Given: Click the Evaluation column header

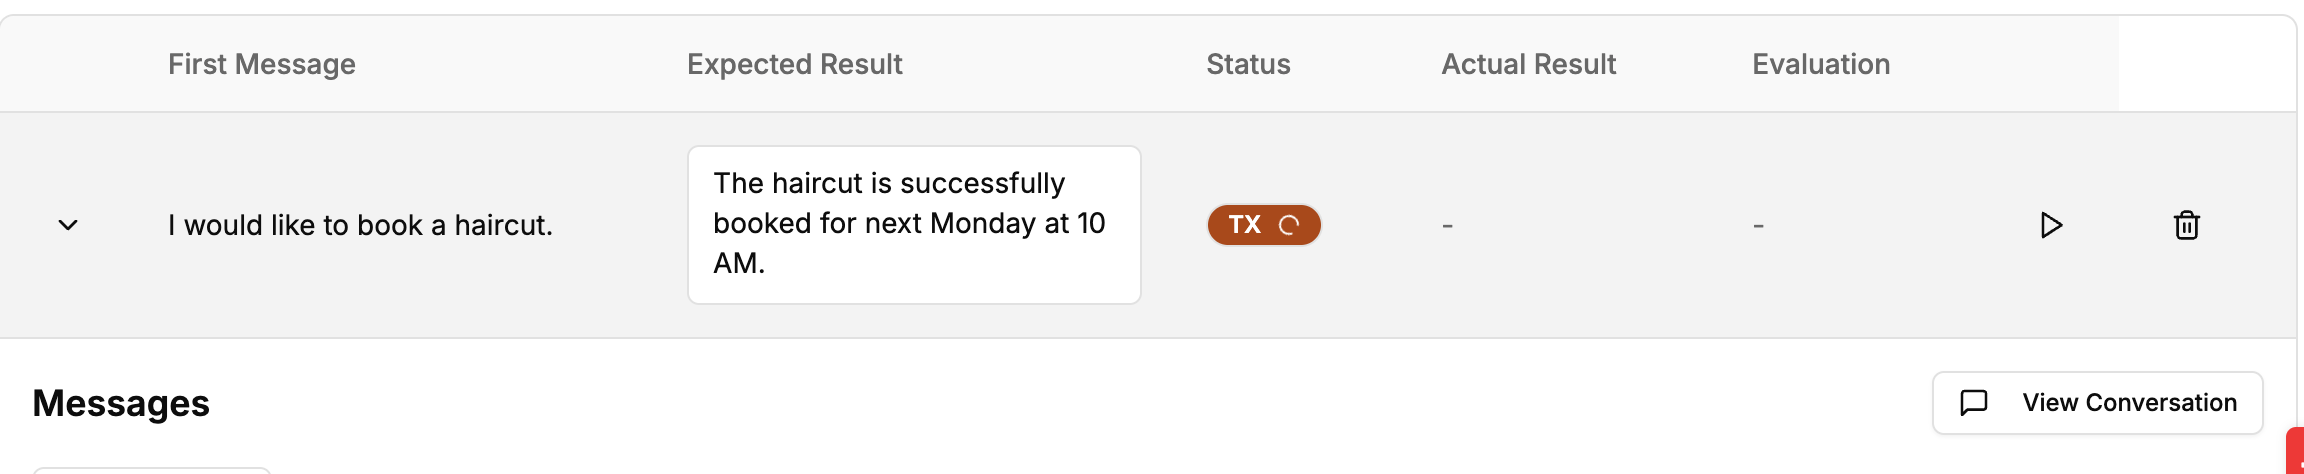Looking at the screenshot, I should (x=1821, y=64).
